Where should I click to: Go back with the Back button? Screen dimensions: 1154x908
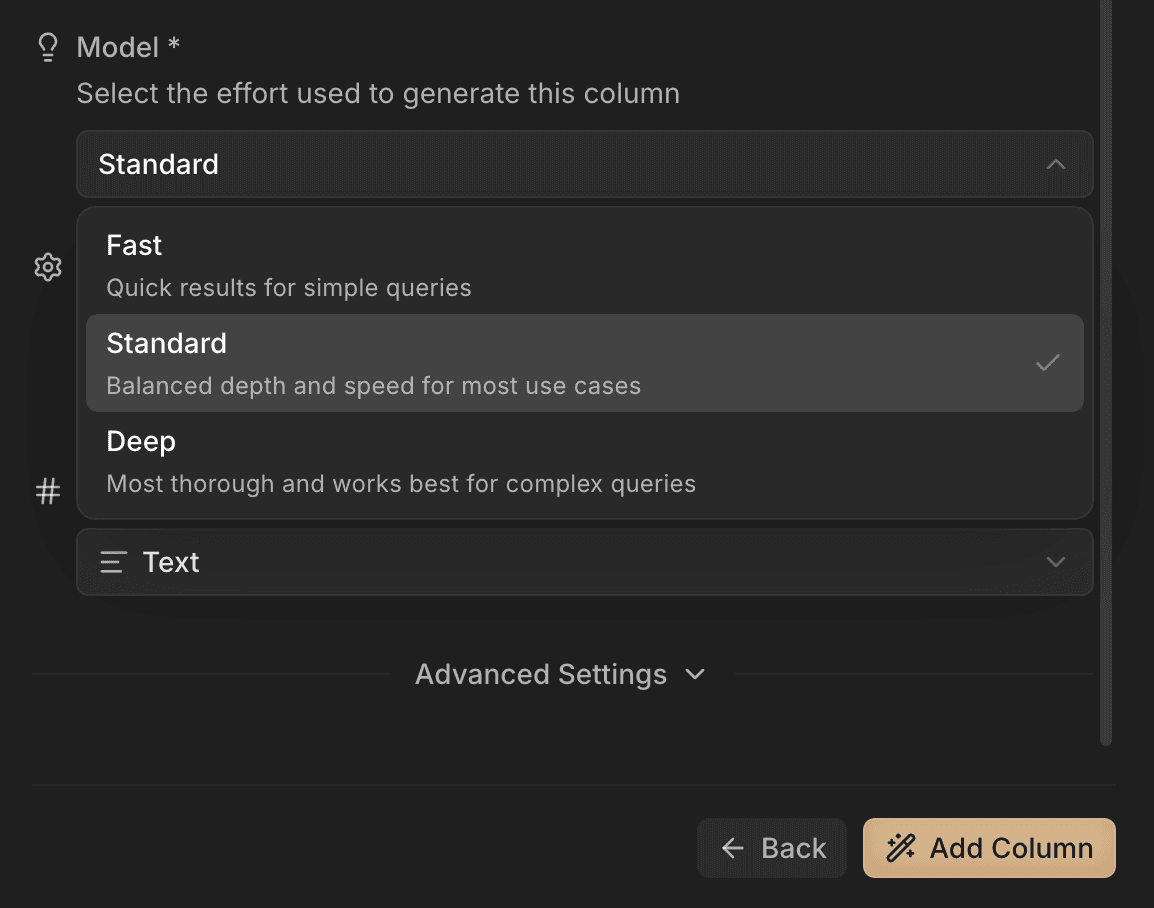[772, 848]
